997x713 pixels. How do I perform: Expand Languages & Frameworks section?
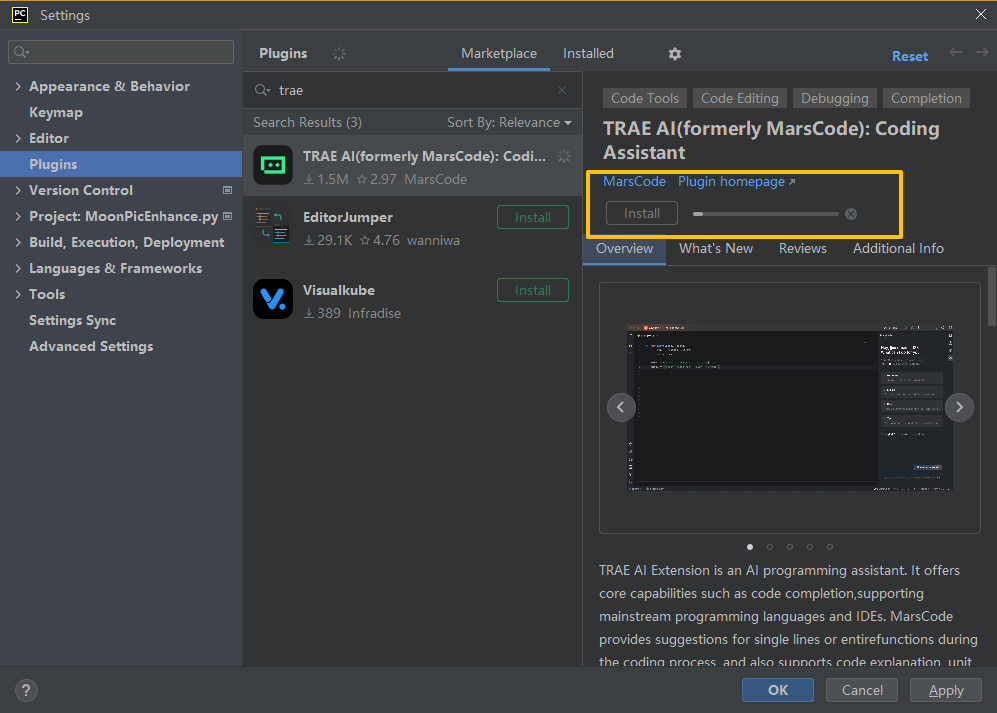(18, 268)
